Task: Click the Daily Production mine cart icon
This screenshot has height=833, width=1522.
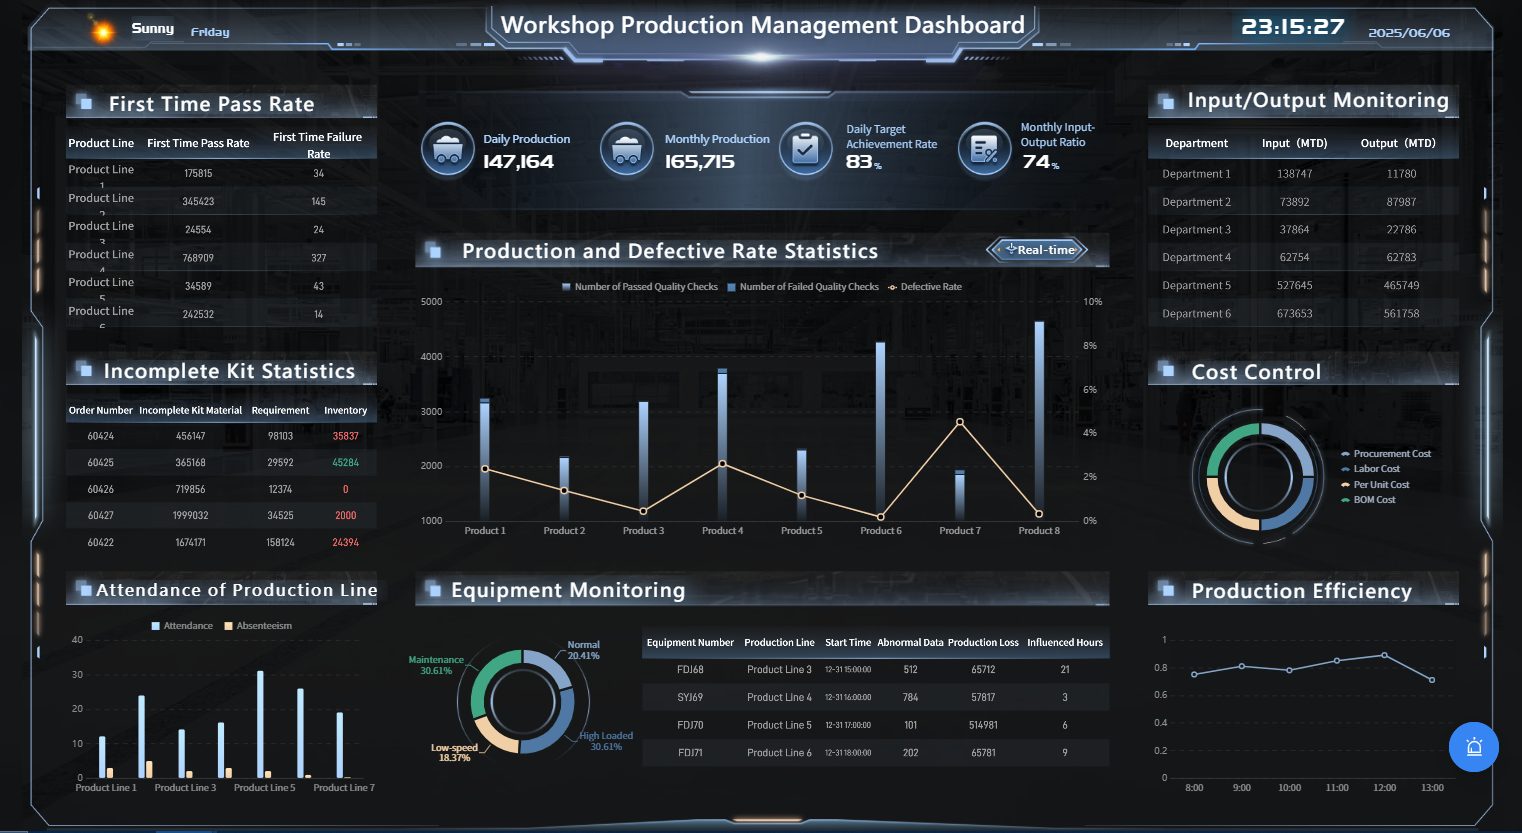Action: tap(447, 149)
